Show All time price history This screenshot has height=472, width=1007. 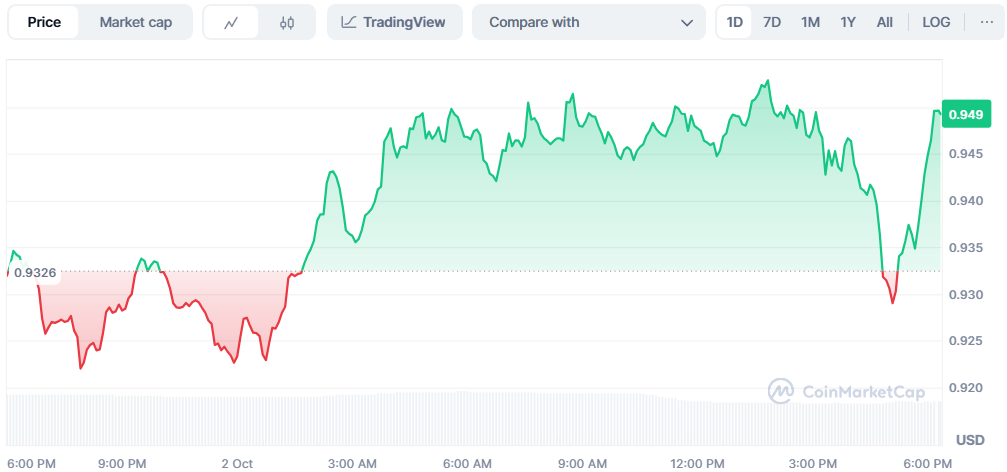click(x=885, y=22)
